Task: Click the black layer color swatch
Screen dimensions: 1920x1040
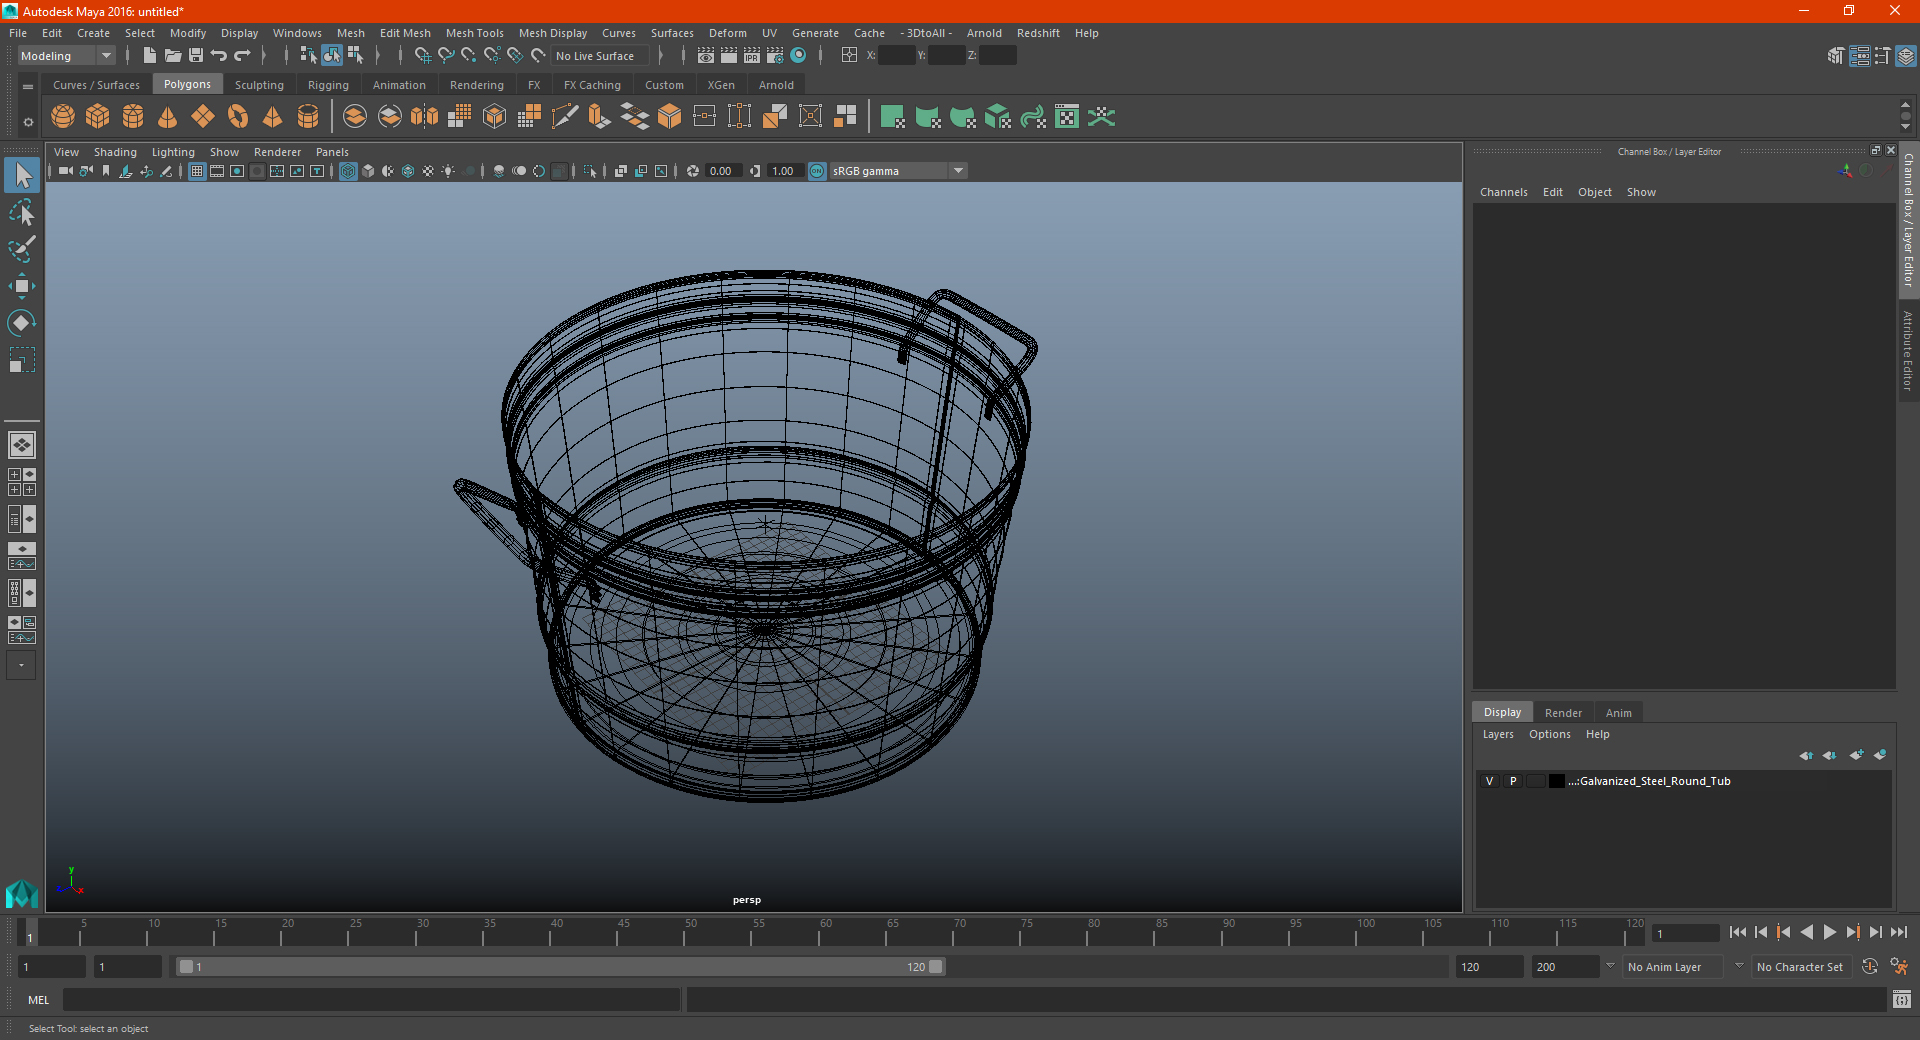Action: click(1557, 781)
